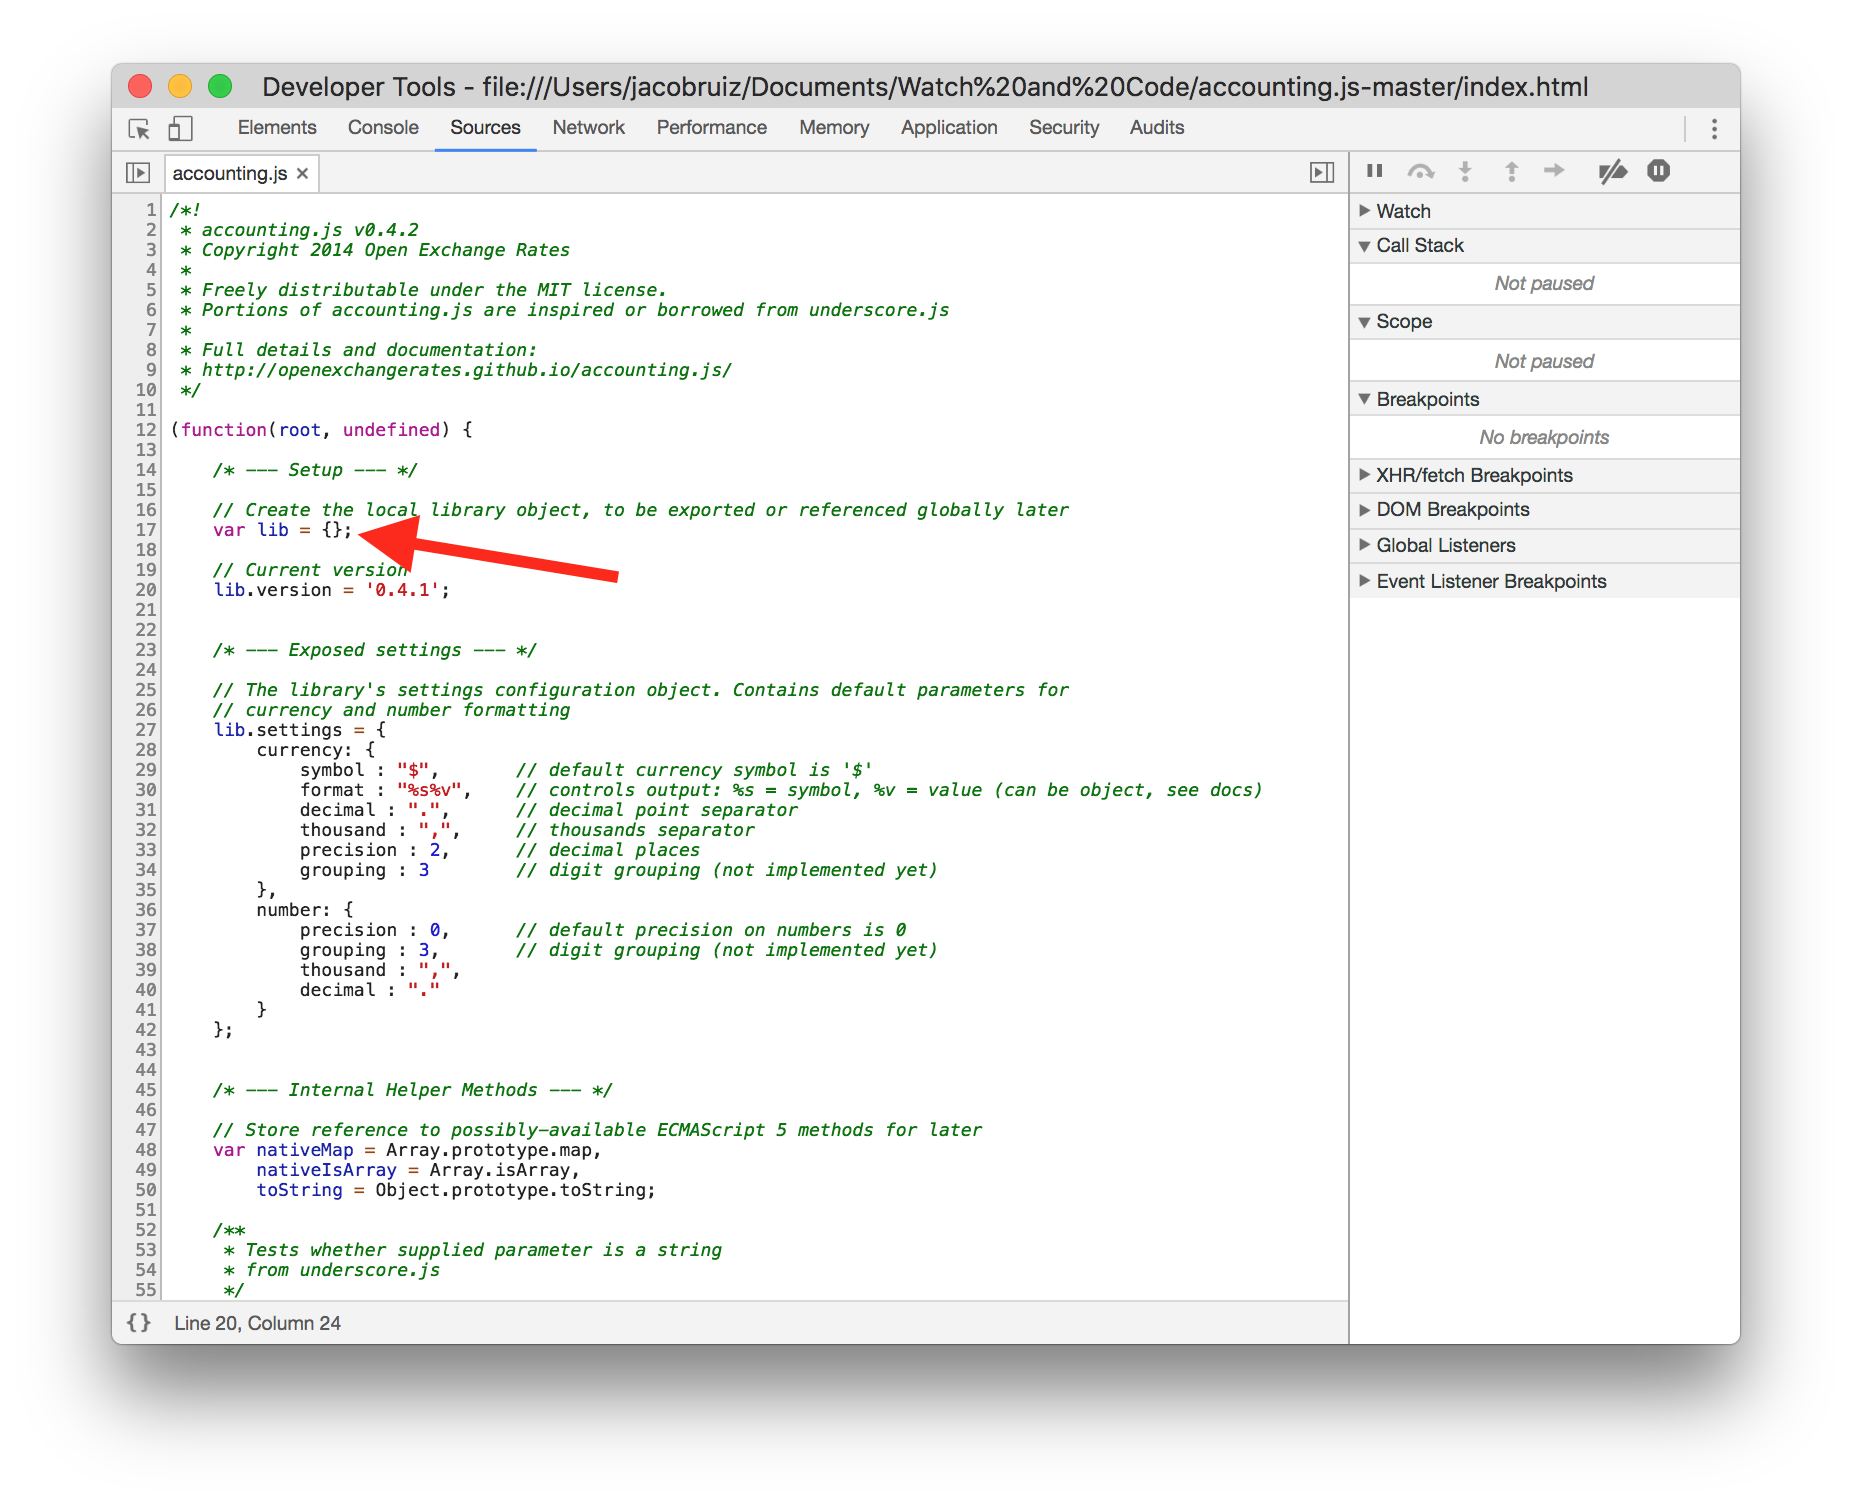Click the 'number: {' code line
The image size is (1852, 1504).
pyautogui.click(x=305, y=910)
